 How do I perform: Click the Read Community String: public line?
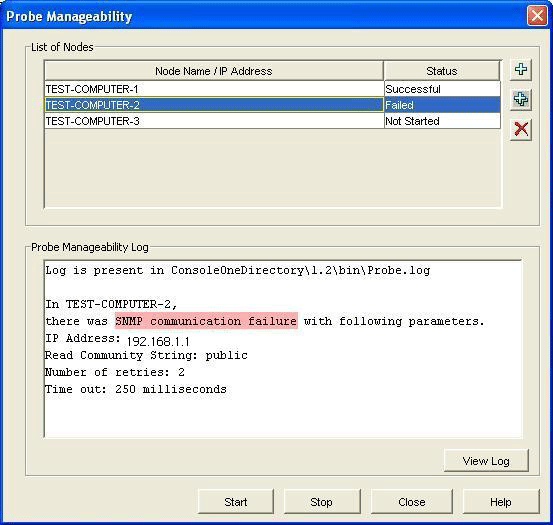pyautogui.click(x=146, y=355)
